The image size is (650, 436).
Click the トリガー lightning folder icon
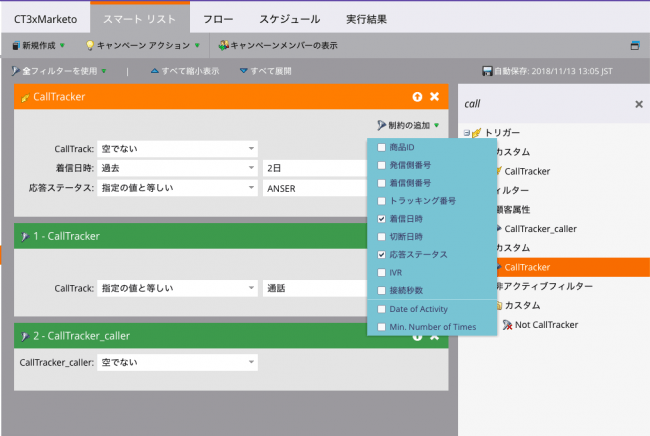(477, 133)
